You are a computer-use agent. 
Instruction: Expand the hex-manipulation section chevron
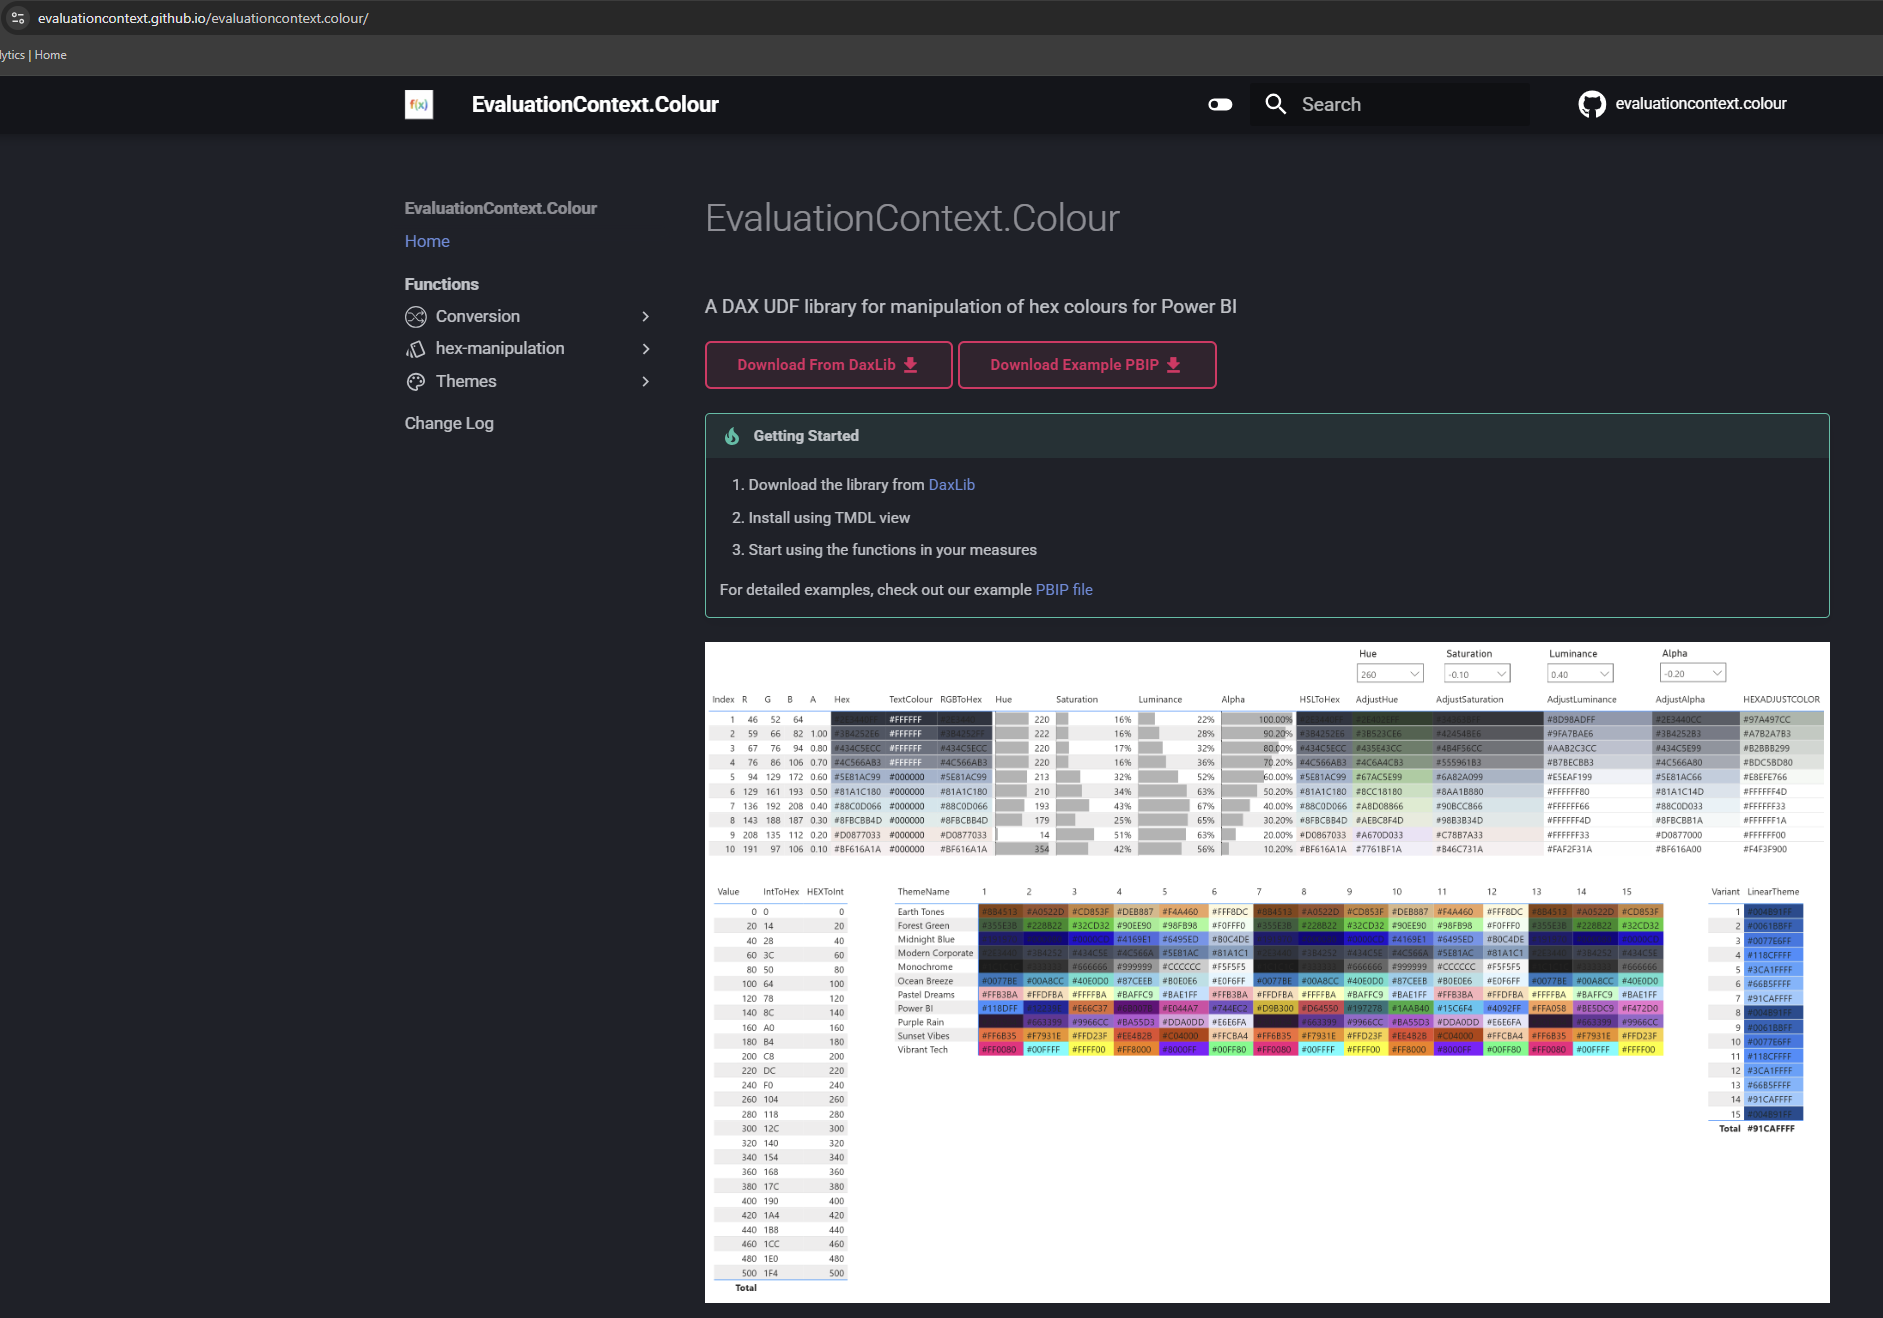tap(645, 349)
